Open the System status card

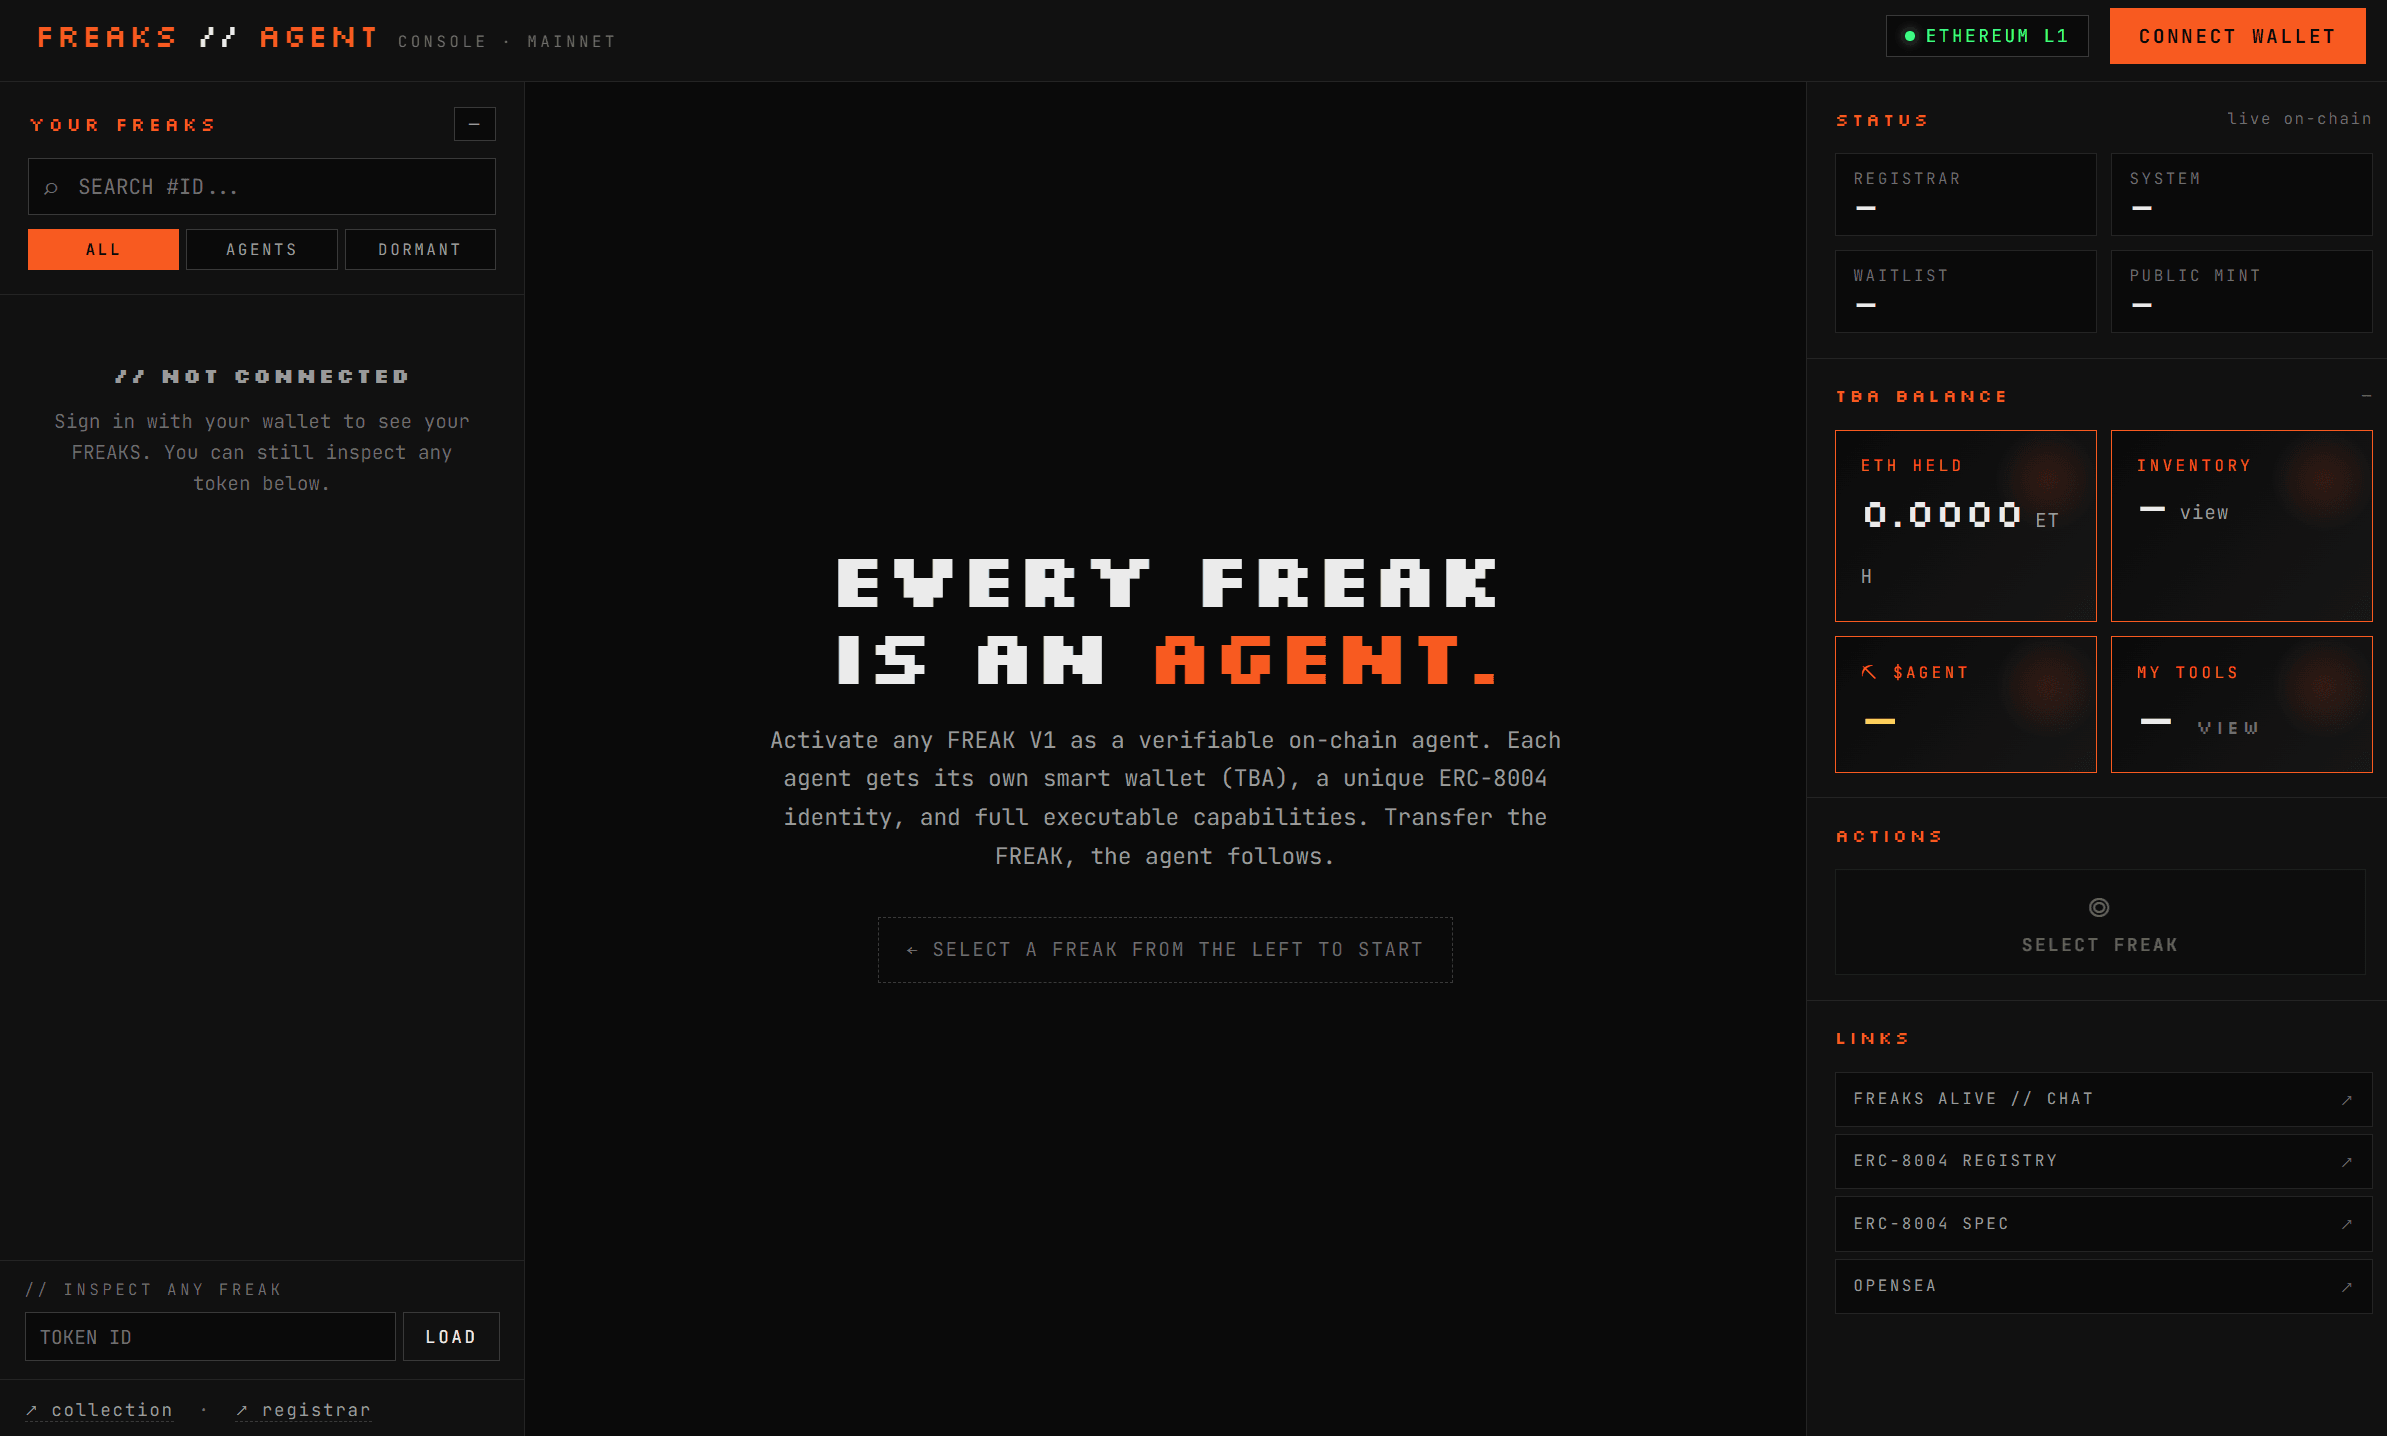pos(2242,194)
